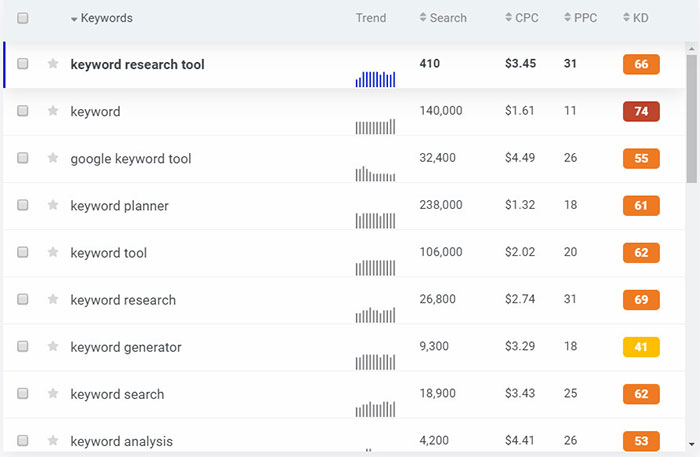Sort by CPC column header
The width and height of the screenshot is (700, 457).
point(526,18)
